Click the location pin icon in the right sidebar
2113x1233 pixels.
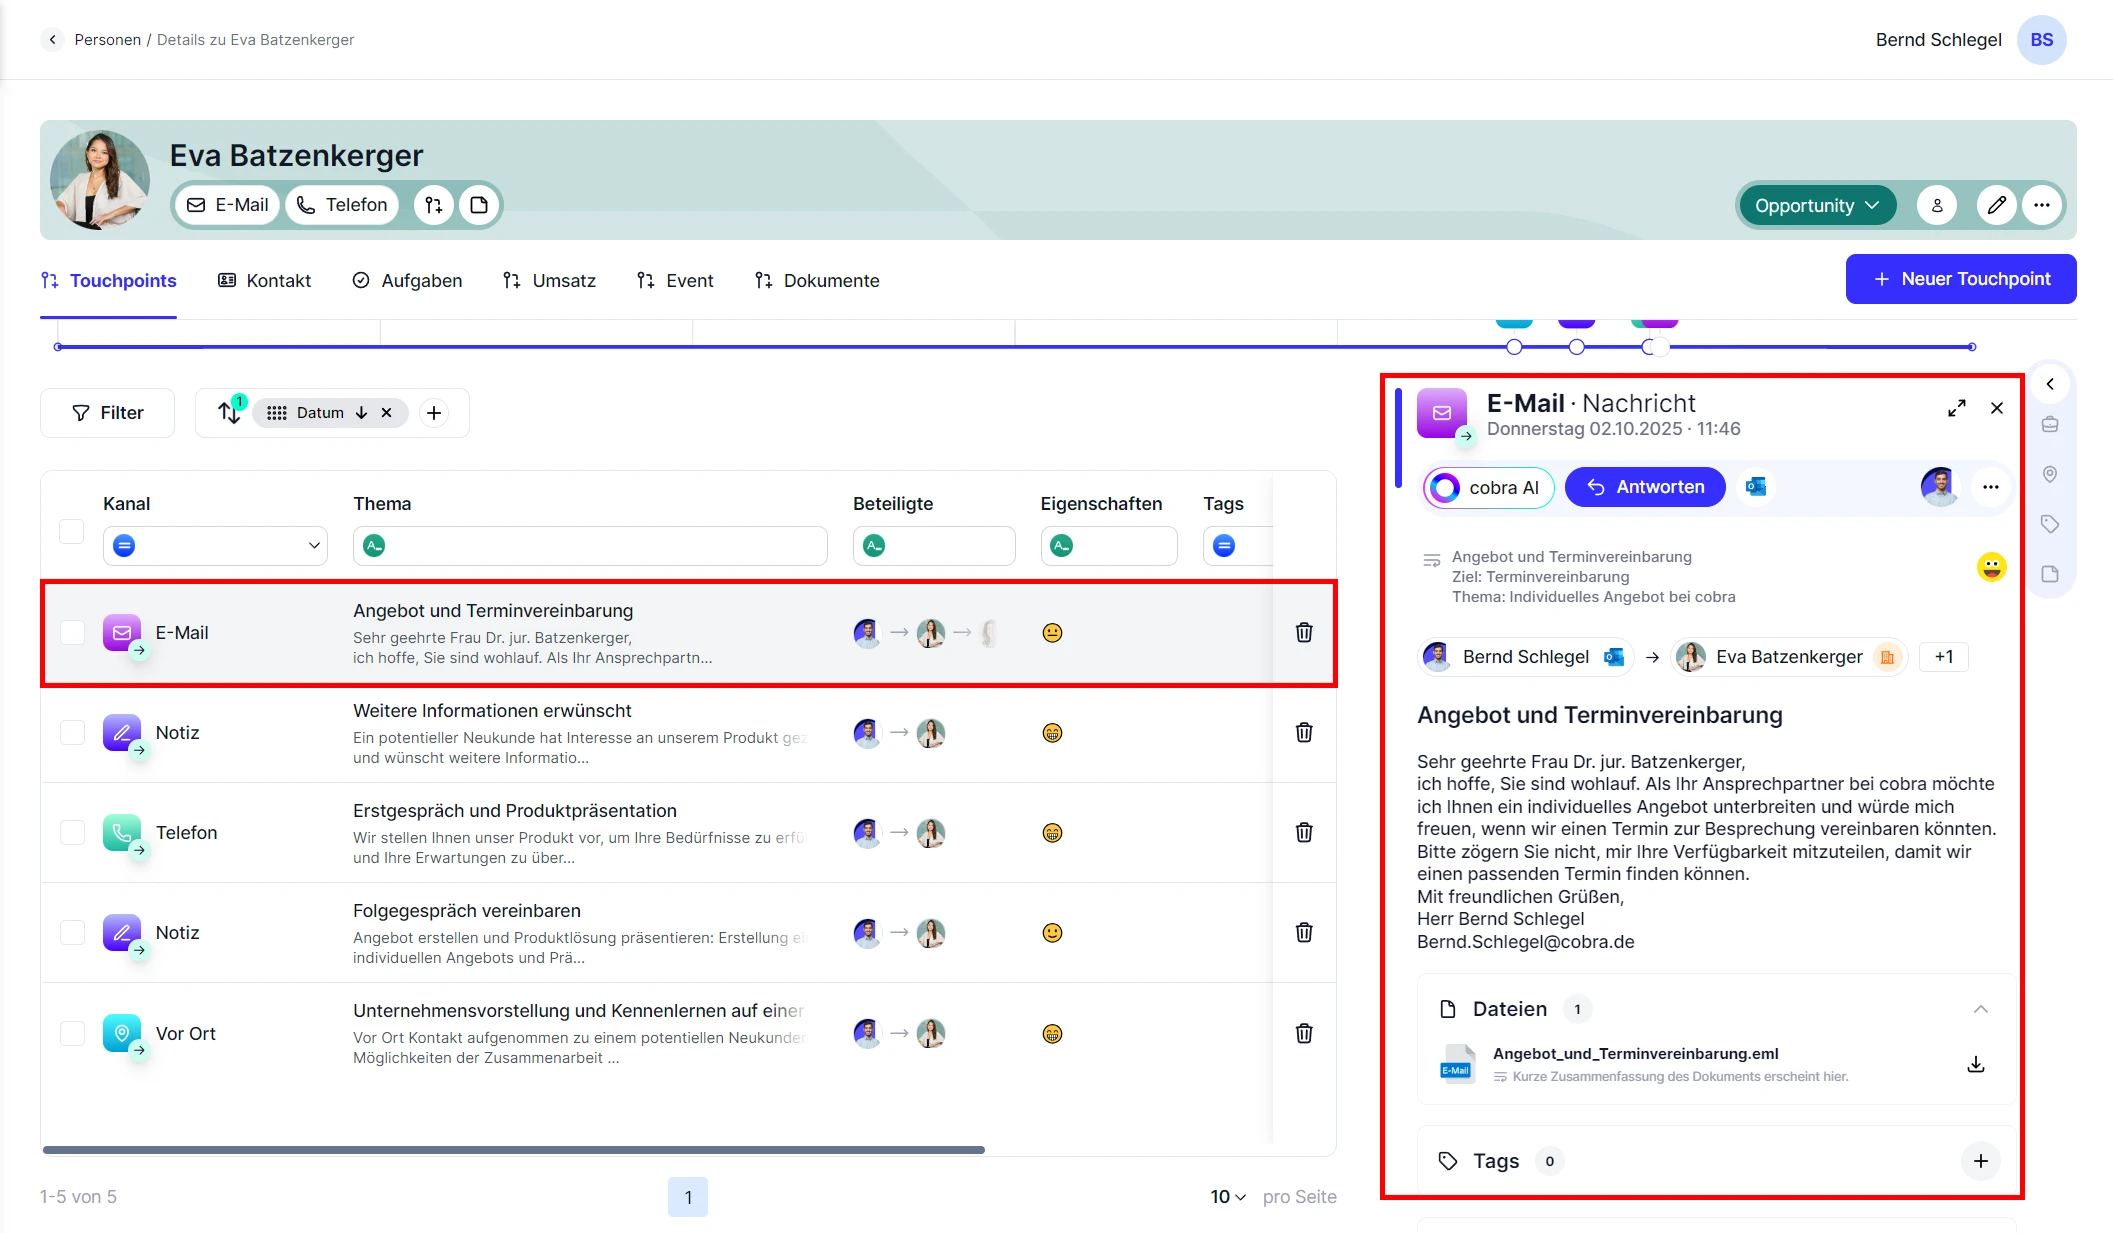(2050, 474)
